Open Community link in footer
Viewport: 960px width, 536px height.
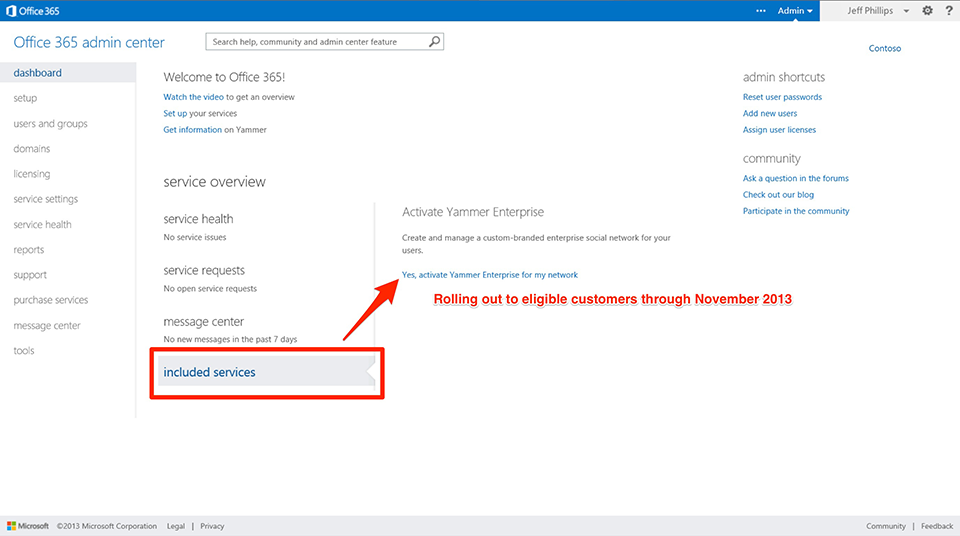885,526
